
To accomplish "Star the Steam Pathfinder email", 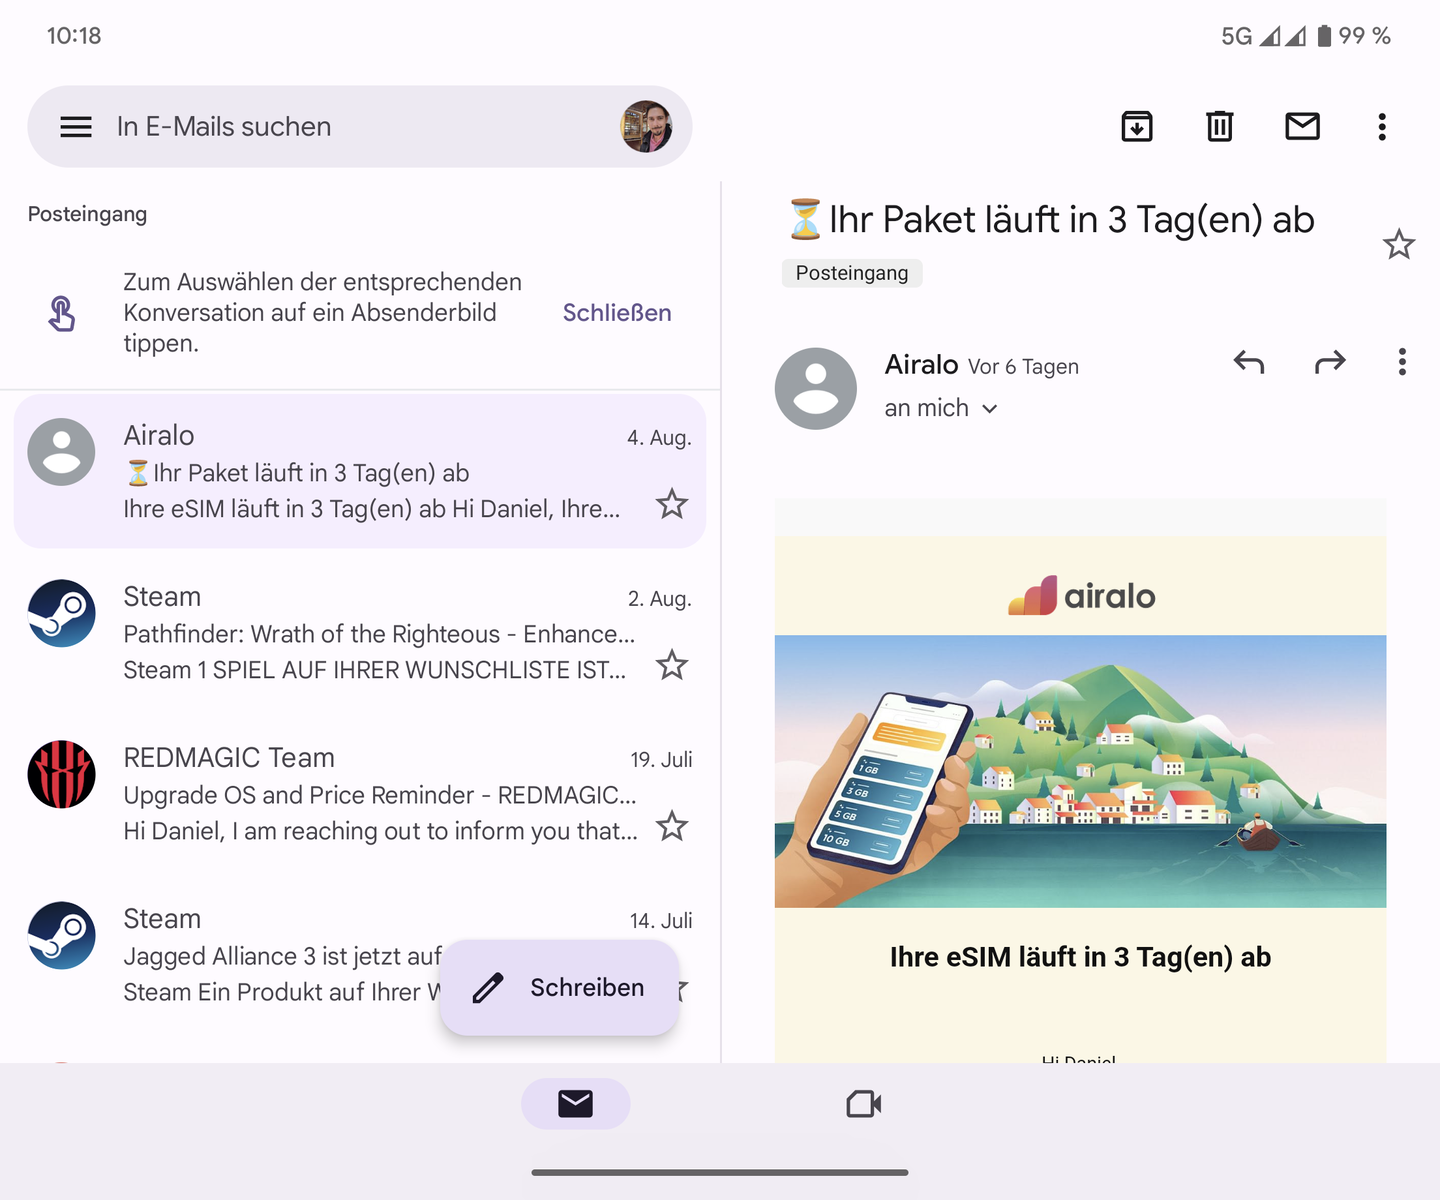I will coord(672,665).
